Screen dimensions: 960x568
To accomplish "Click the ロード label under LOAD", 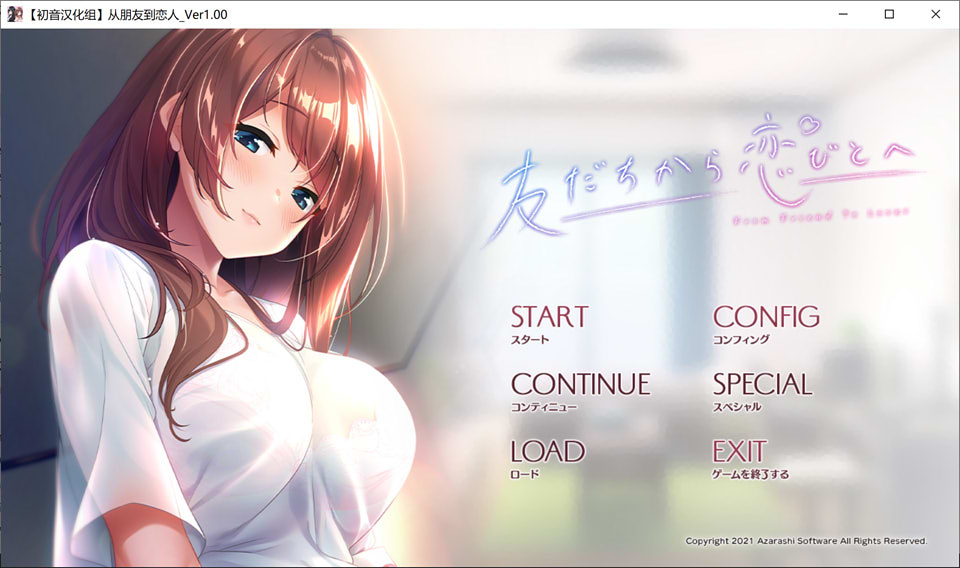I will pyautogui.click(x=525, y=474).
